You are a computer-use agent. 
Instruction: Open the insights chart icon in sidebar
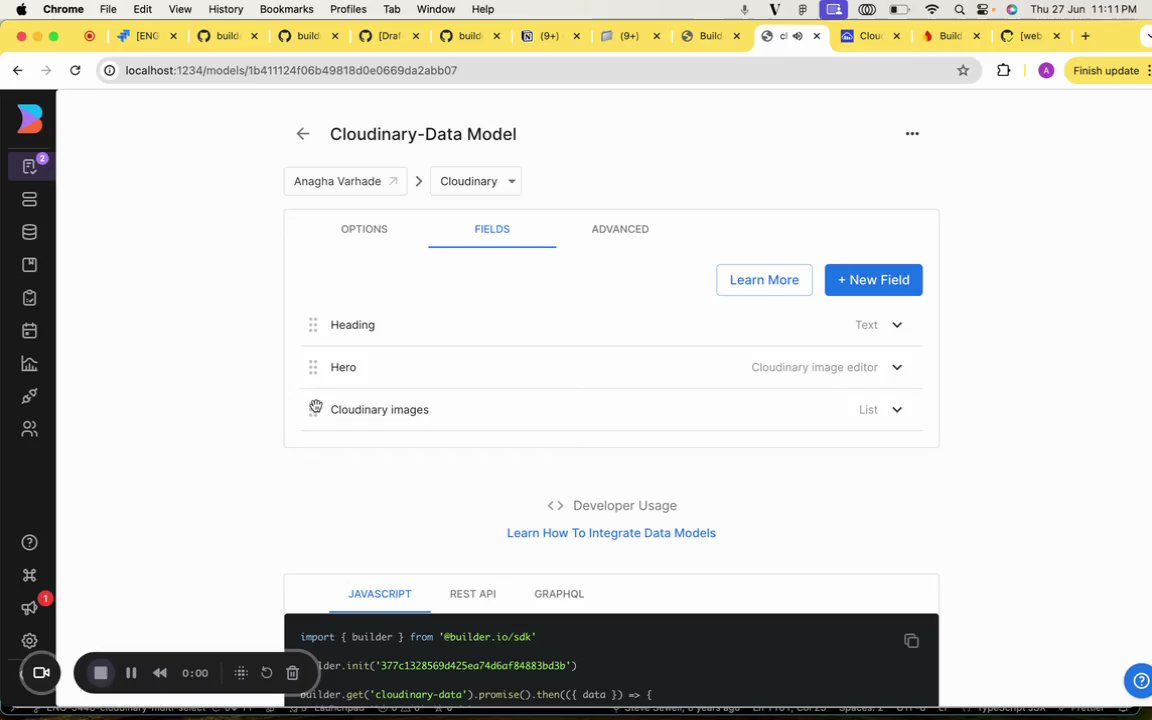(29, 364)
